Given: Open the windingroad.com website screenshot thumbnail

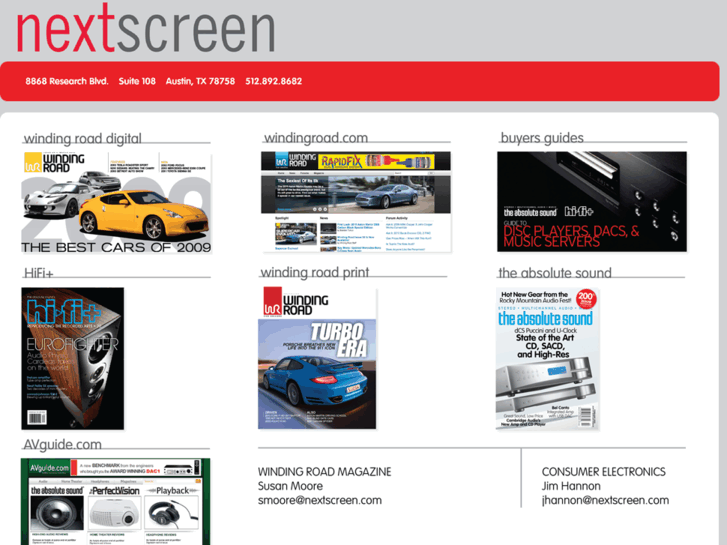Looking at the screenshot, I should click(x=356, y=202).
